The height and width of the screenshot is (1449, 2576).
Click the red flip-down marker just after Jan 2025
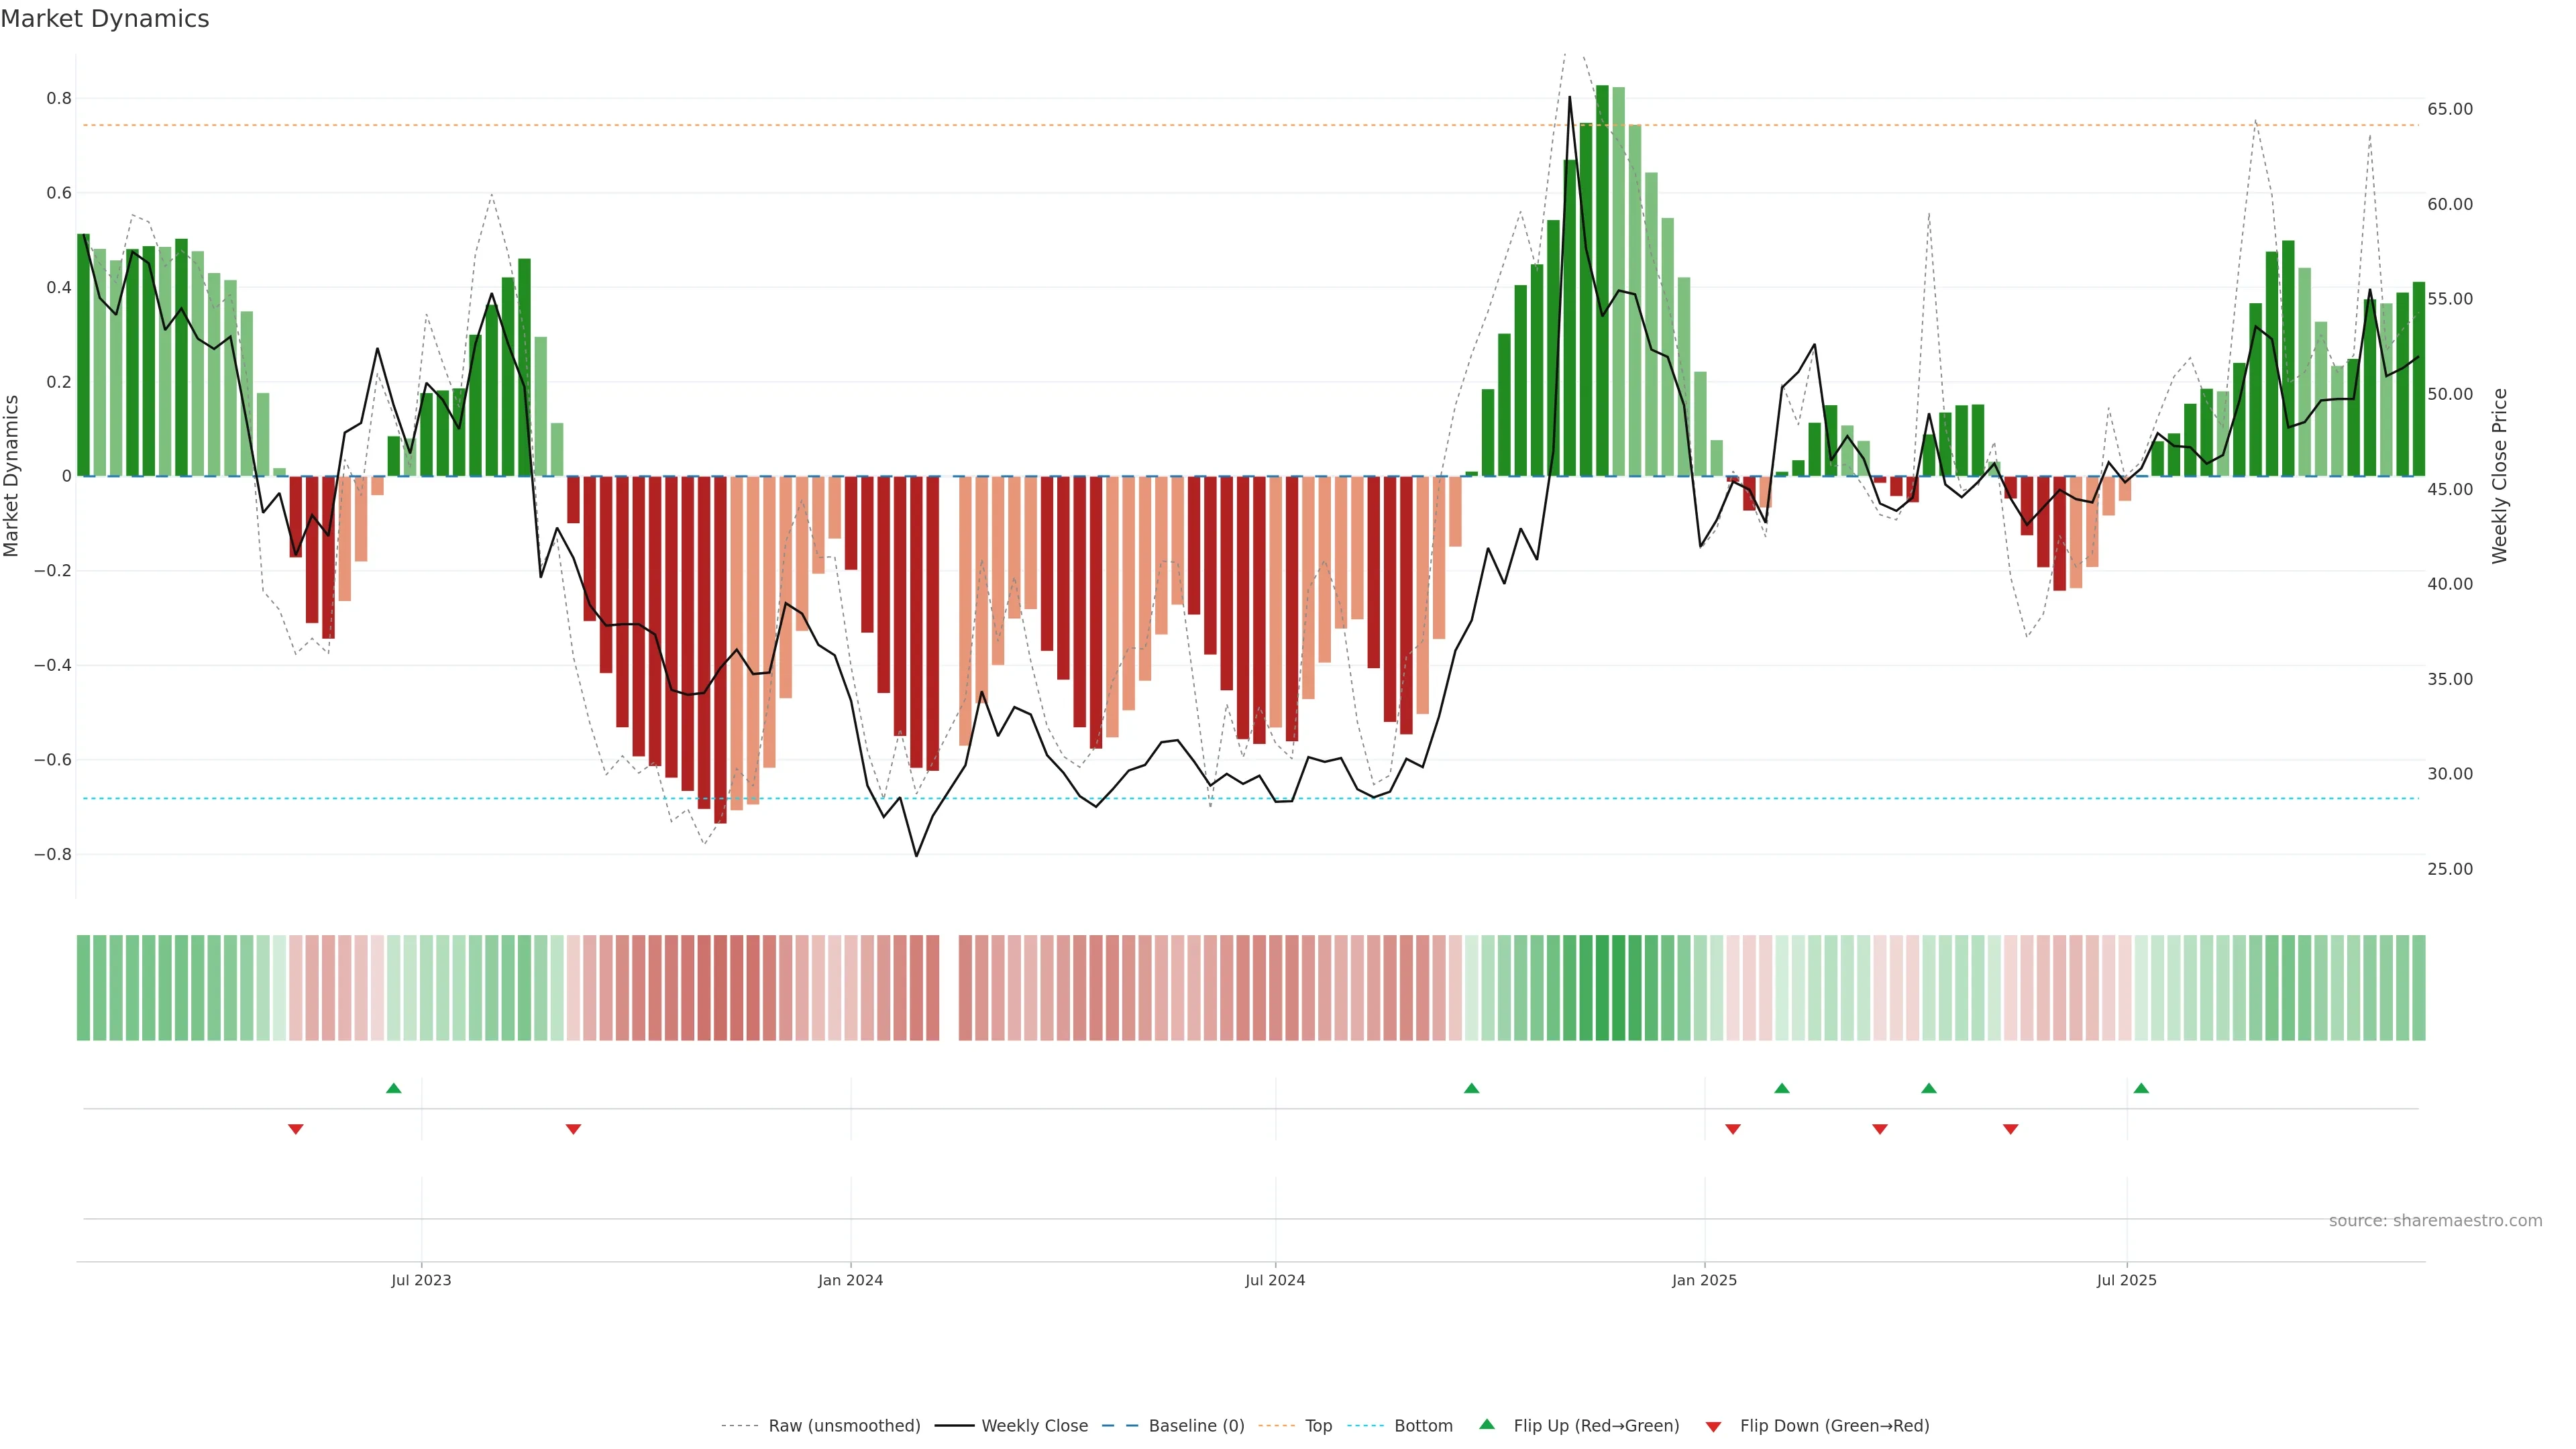pos(1733,1129)
